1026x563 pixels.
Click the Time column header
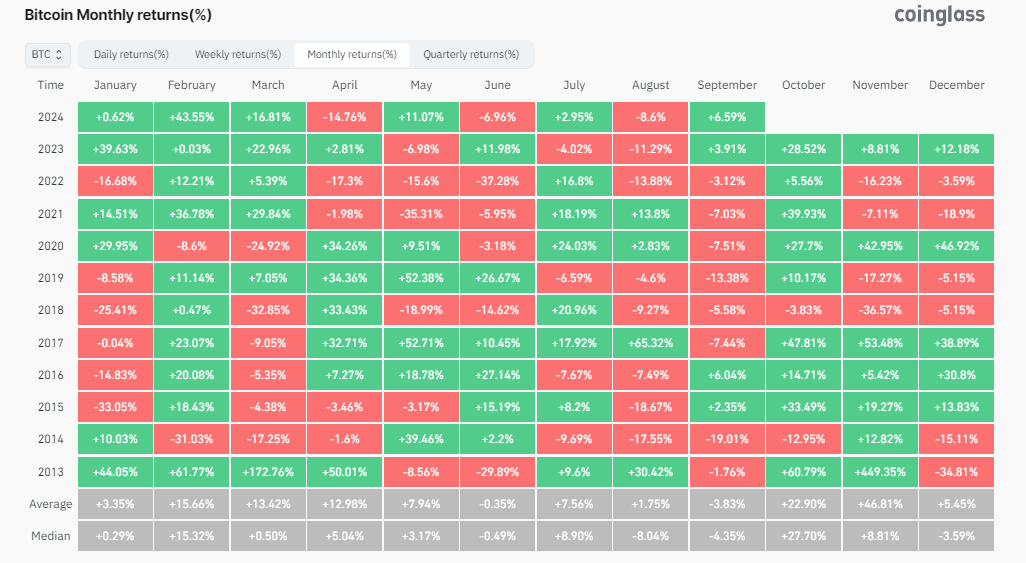point(51,85)
